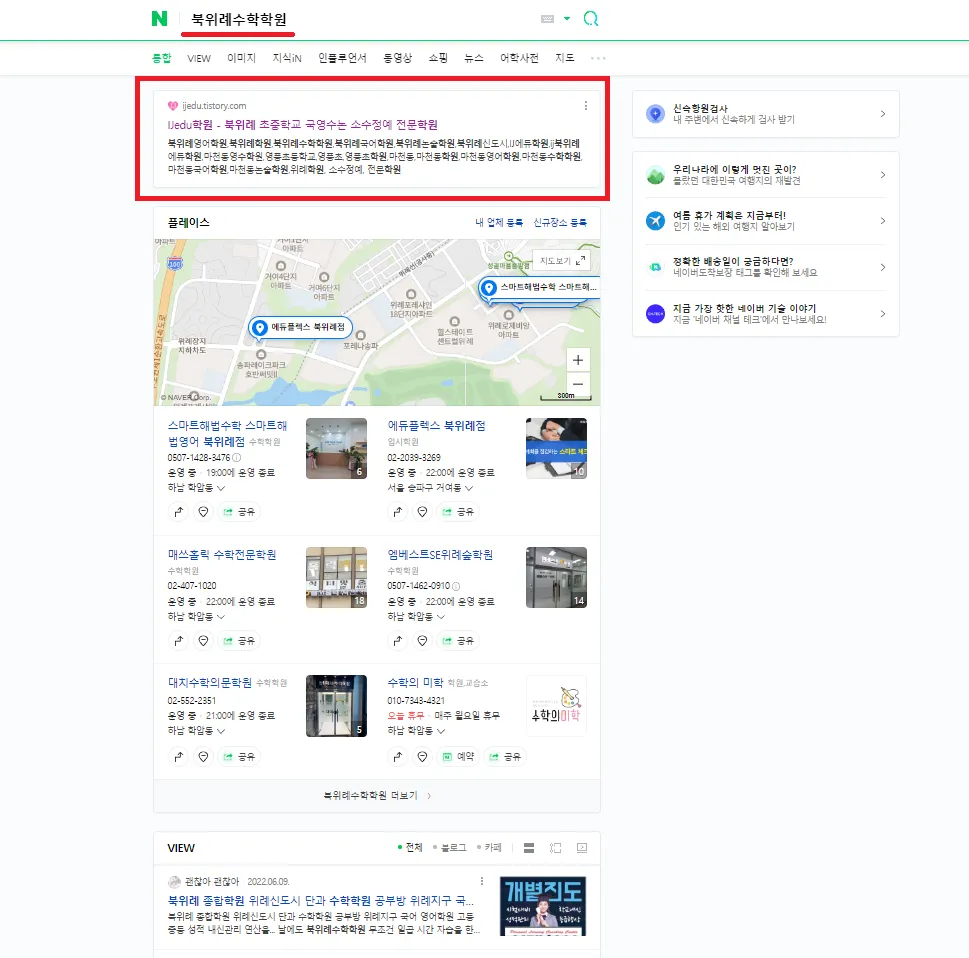Screen dimensions: 969x958
Task: Click directions icon for 대치수학의문학원
Action: [179, 757]
